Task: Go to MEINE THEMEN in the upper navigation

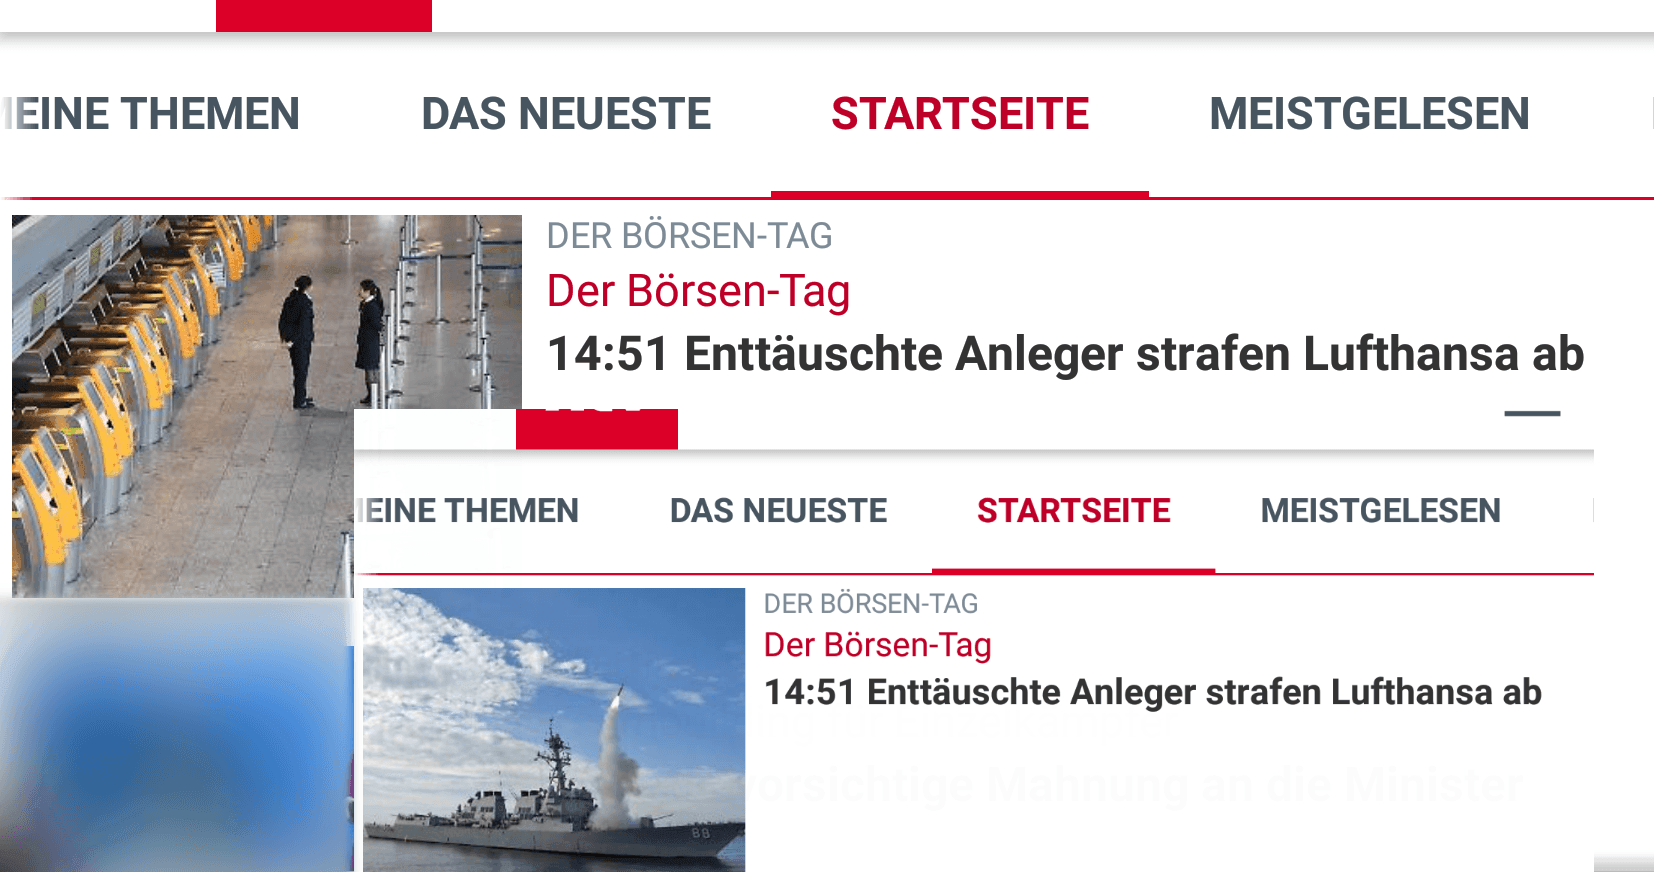Action: pos(150,114)
